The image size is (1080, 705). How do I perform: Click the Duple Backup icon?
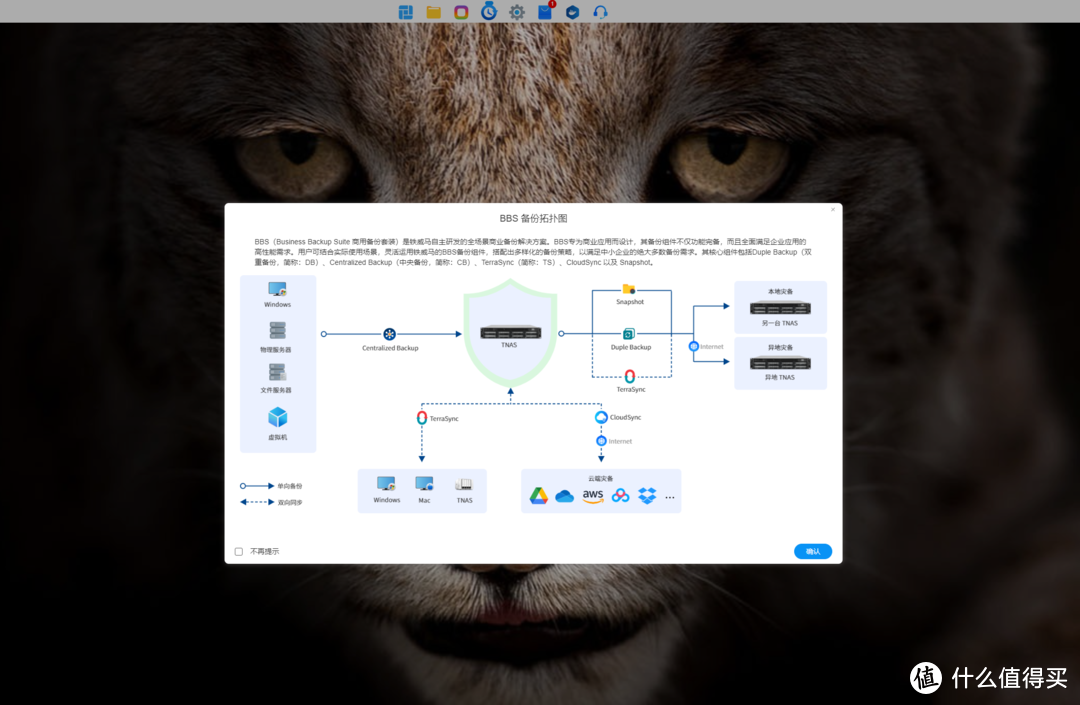tap(630, 334)
